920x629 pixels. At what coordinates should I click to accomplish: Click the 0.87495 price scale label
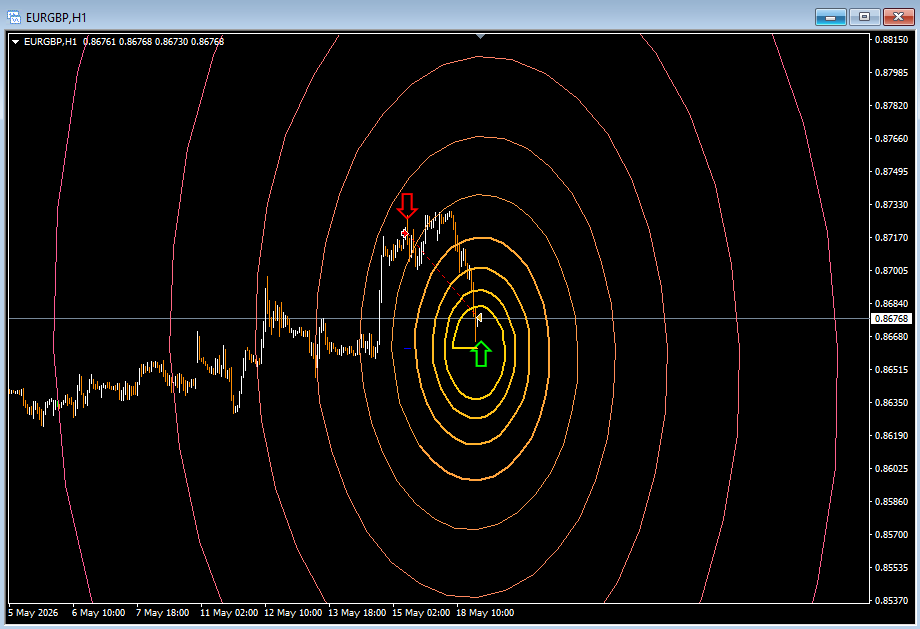point(891,172)
